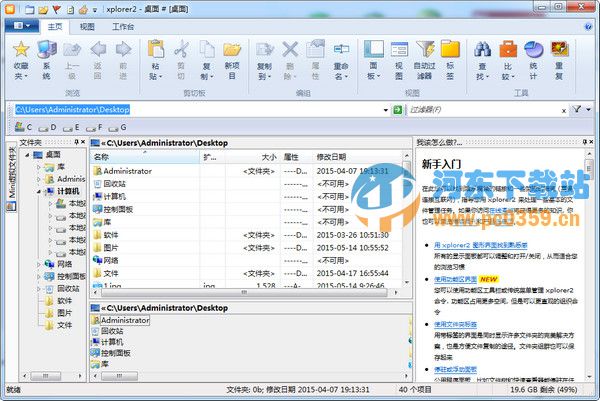Click the 删除 delete X icon
This screenshot has width=600, height=401.
pyautogui.click(x=290, y=49)
